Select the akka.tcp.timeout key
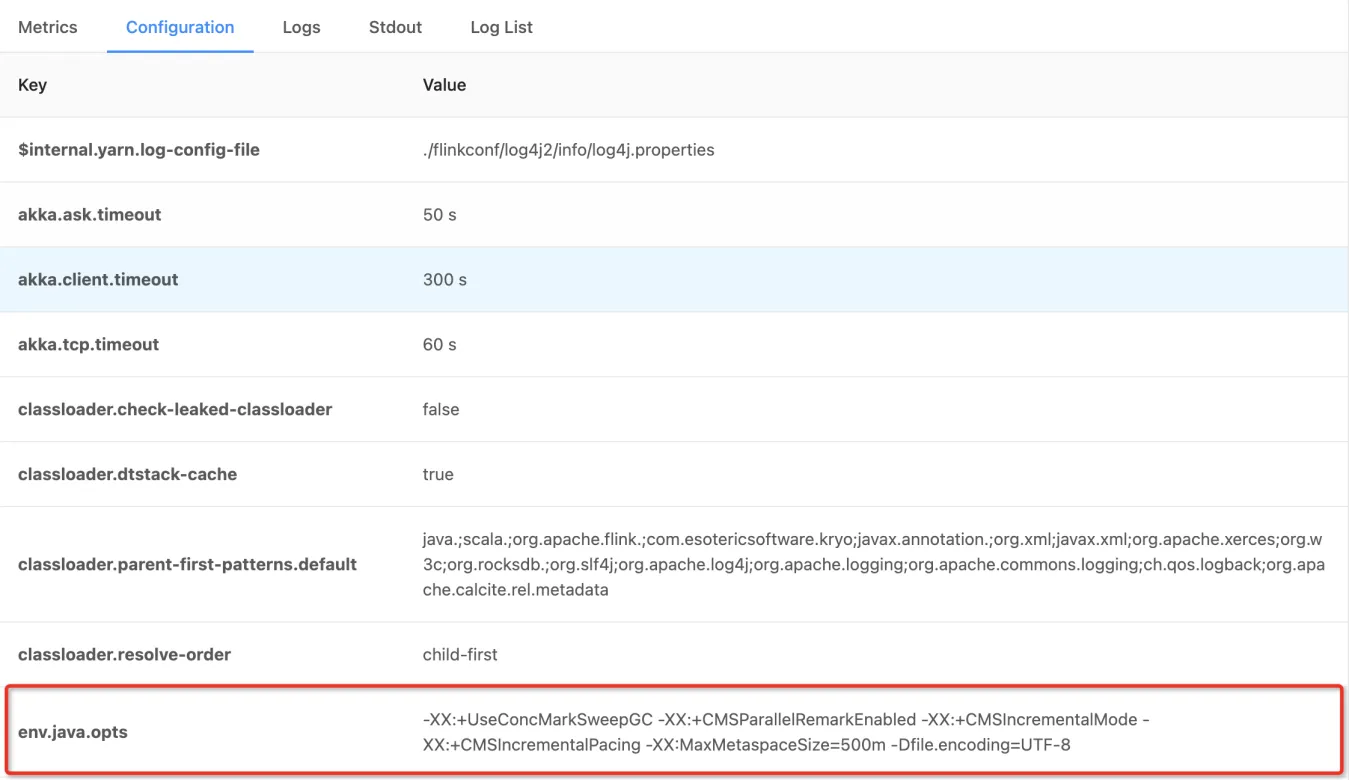This screenshot has height=780, width=1349. pos(89,345)
